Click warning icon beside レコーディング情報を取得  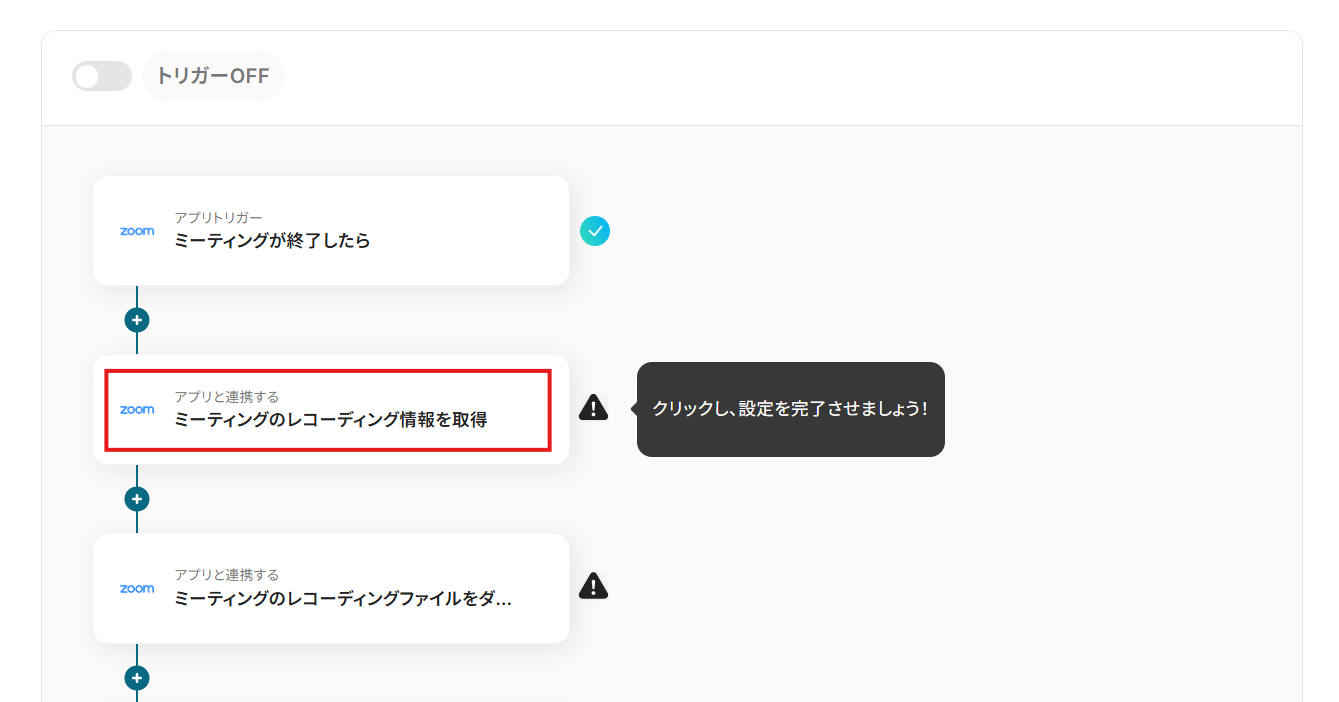pos(593,407)
